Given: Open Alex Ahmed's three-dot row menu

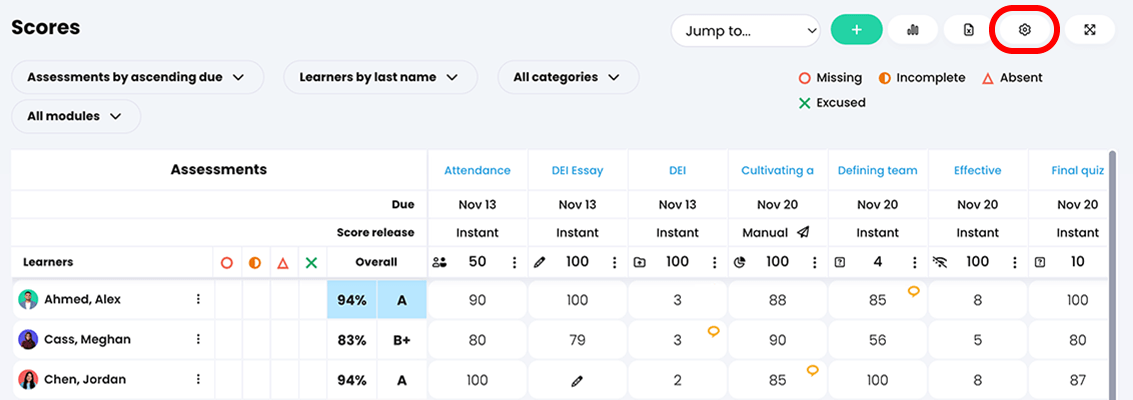Looking at the screenshot, I should click(198, 299).
